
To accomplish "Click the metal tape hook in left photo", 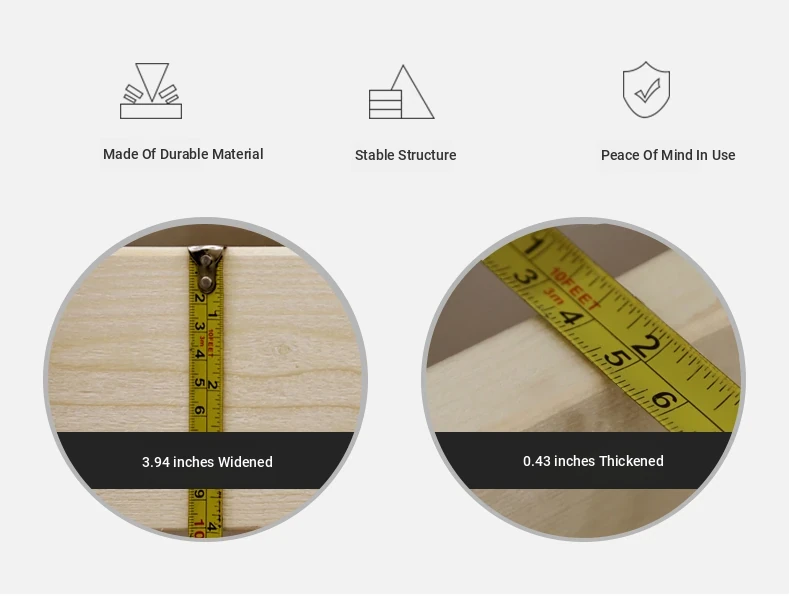I will click(x=206, y=269).
